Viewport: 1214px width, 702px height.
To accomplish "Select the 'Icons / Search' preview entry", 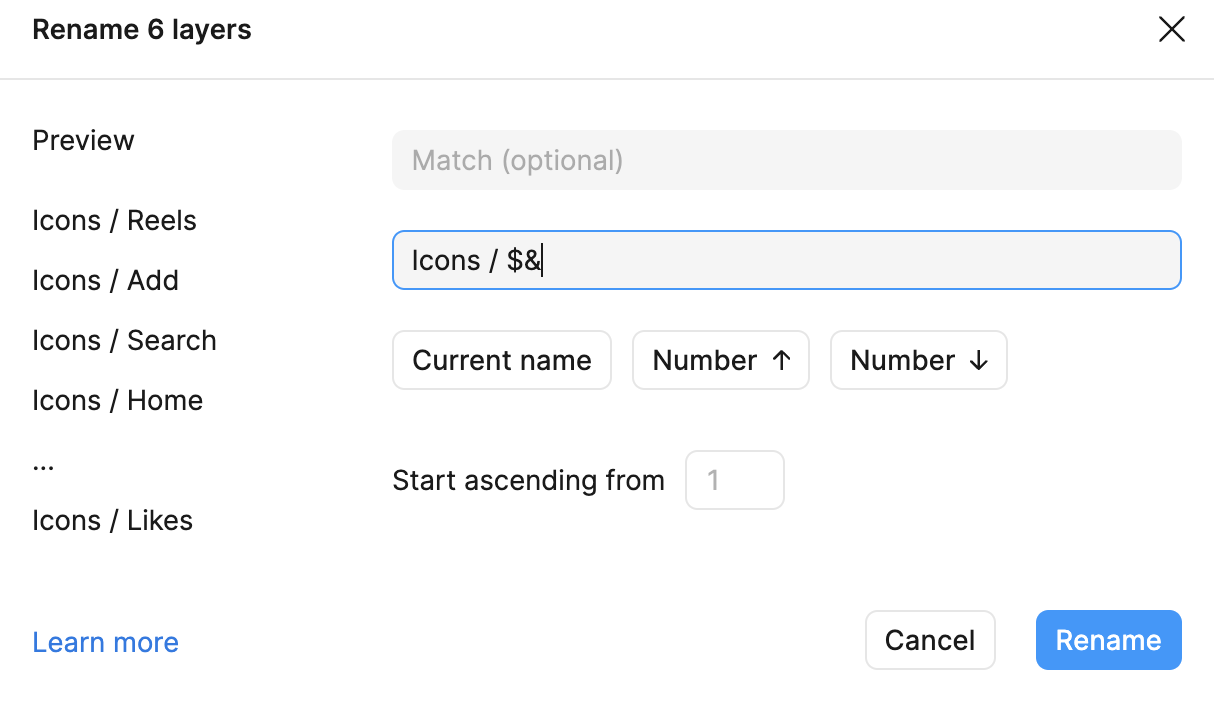I will (x=124, y=340).
